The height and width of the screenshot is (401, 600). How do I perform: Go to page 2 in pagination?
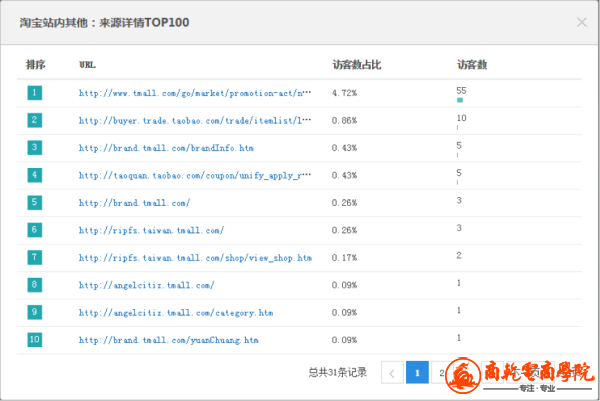(x=442, y=373)
